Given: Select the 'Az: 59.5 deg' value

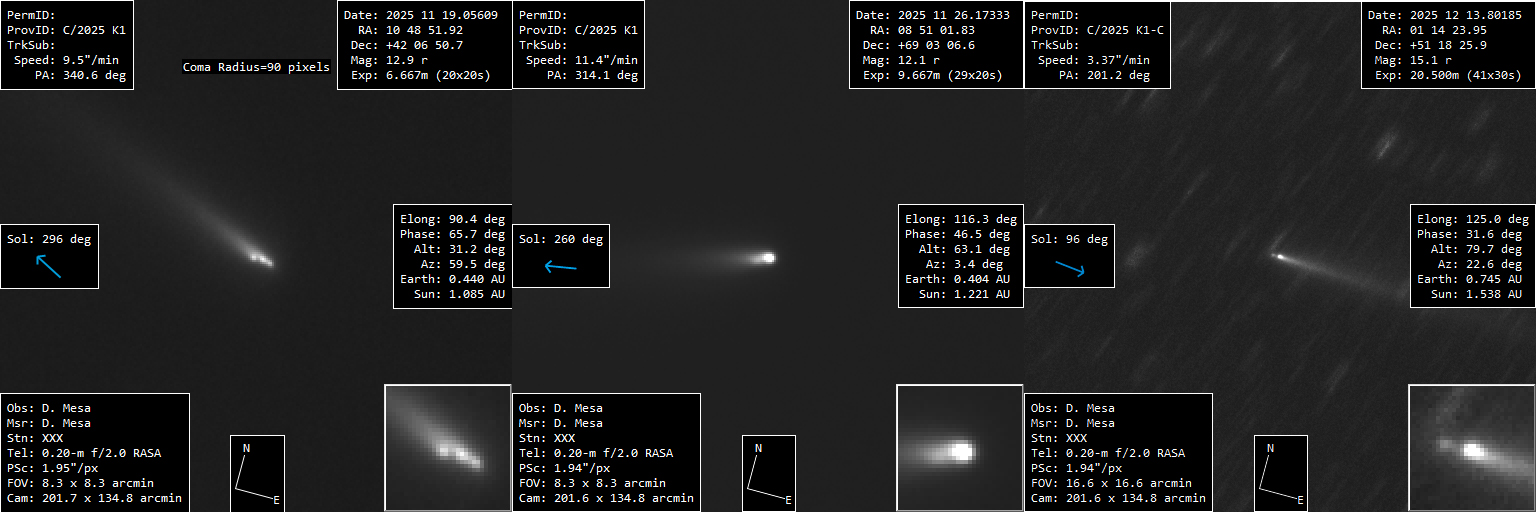Looking at the screenshot, I should click(463, 264).
